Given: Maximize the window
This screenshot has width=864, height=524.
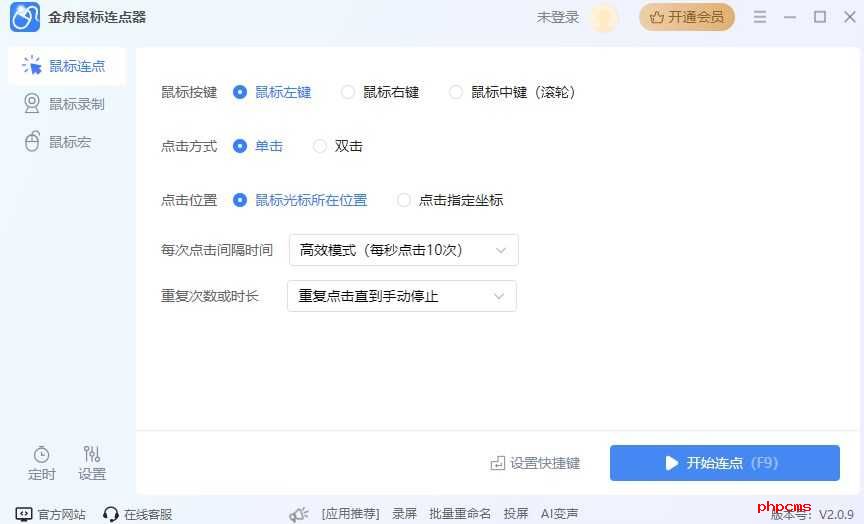Looking at the screenshot, I should [820, 17].
